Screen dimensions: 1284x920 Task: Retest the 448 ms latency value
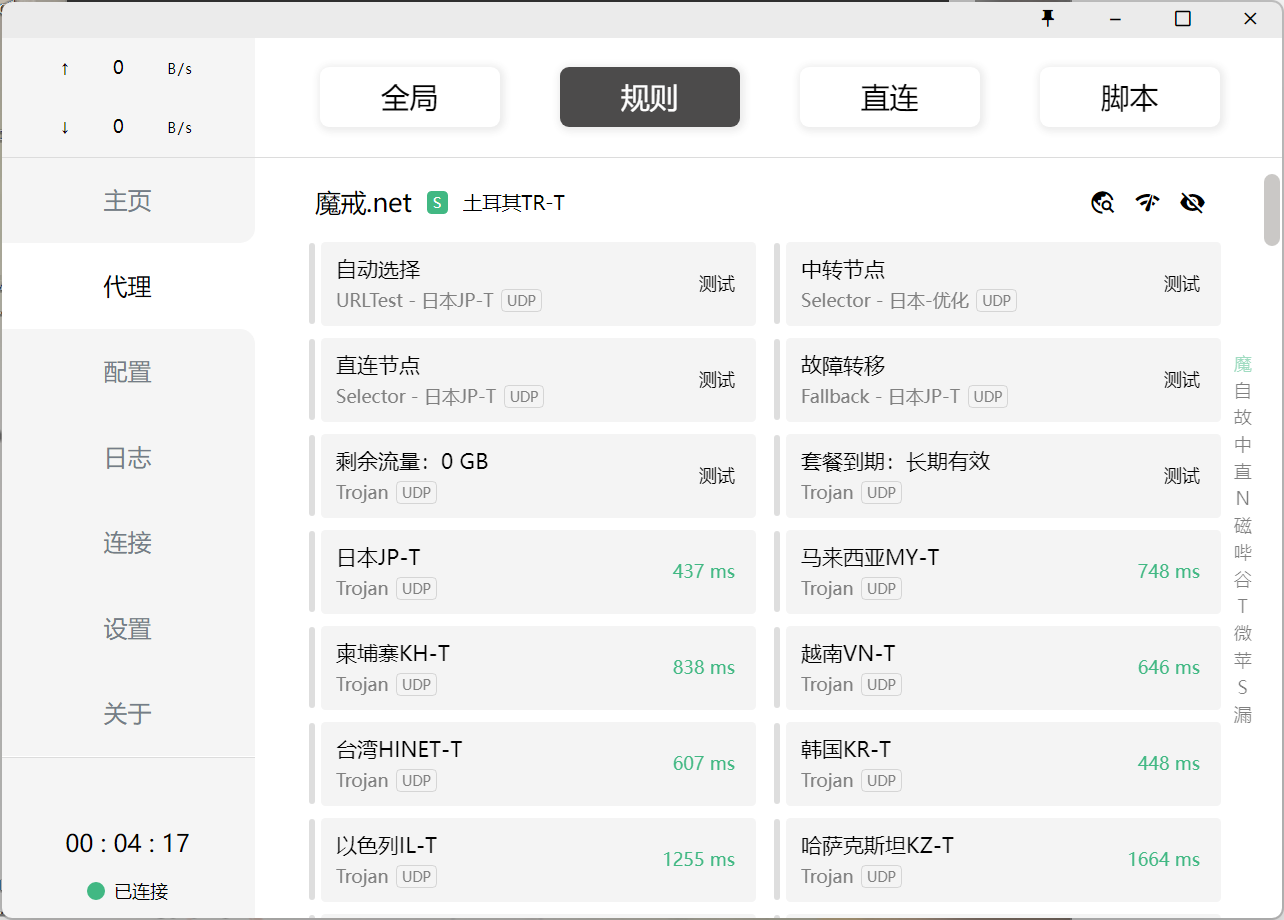pos(1169,764)
